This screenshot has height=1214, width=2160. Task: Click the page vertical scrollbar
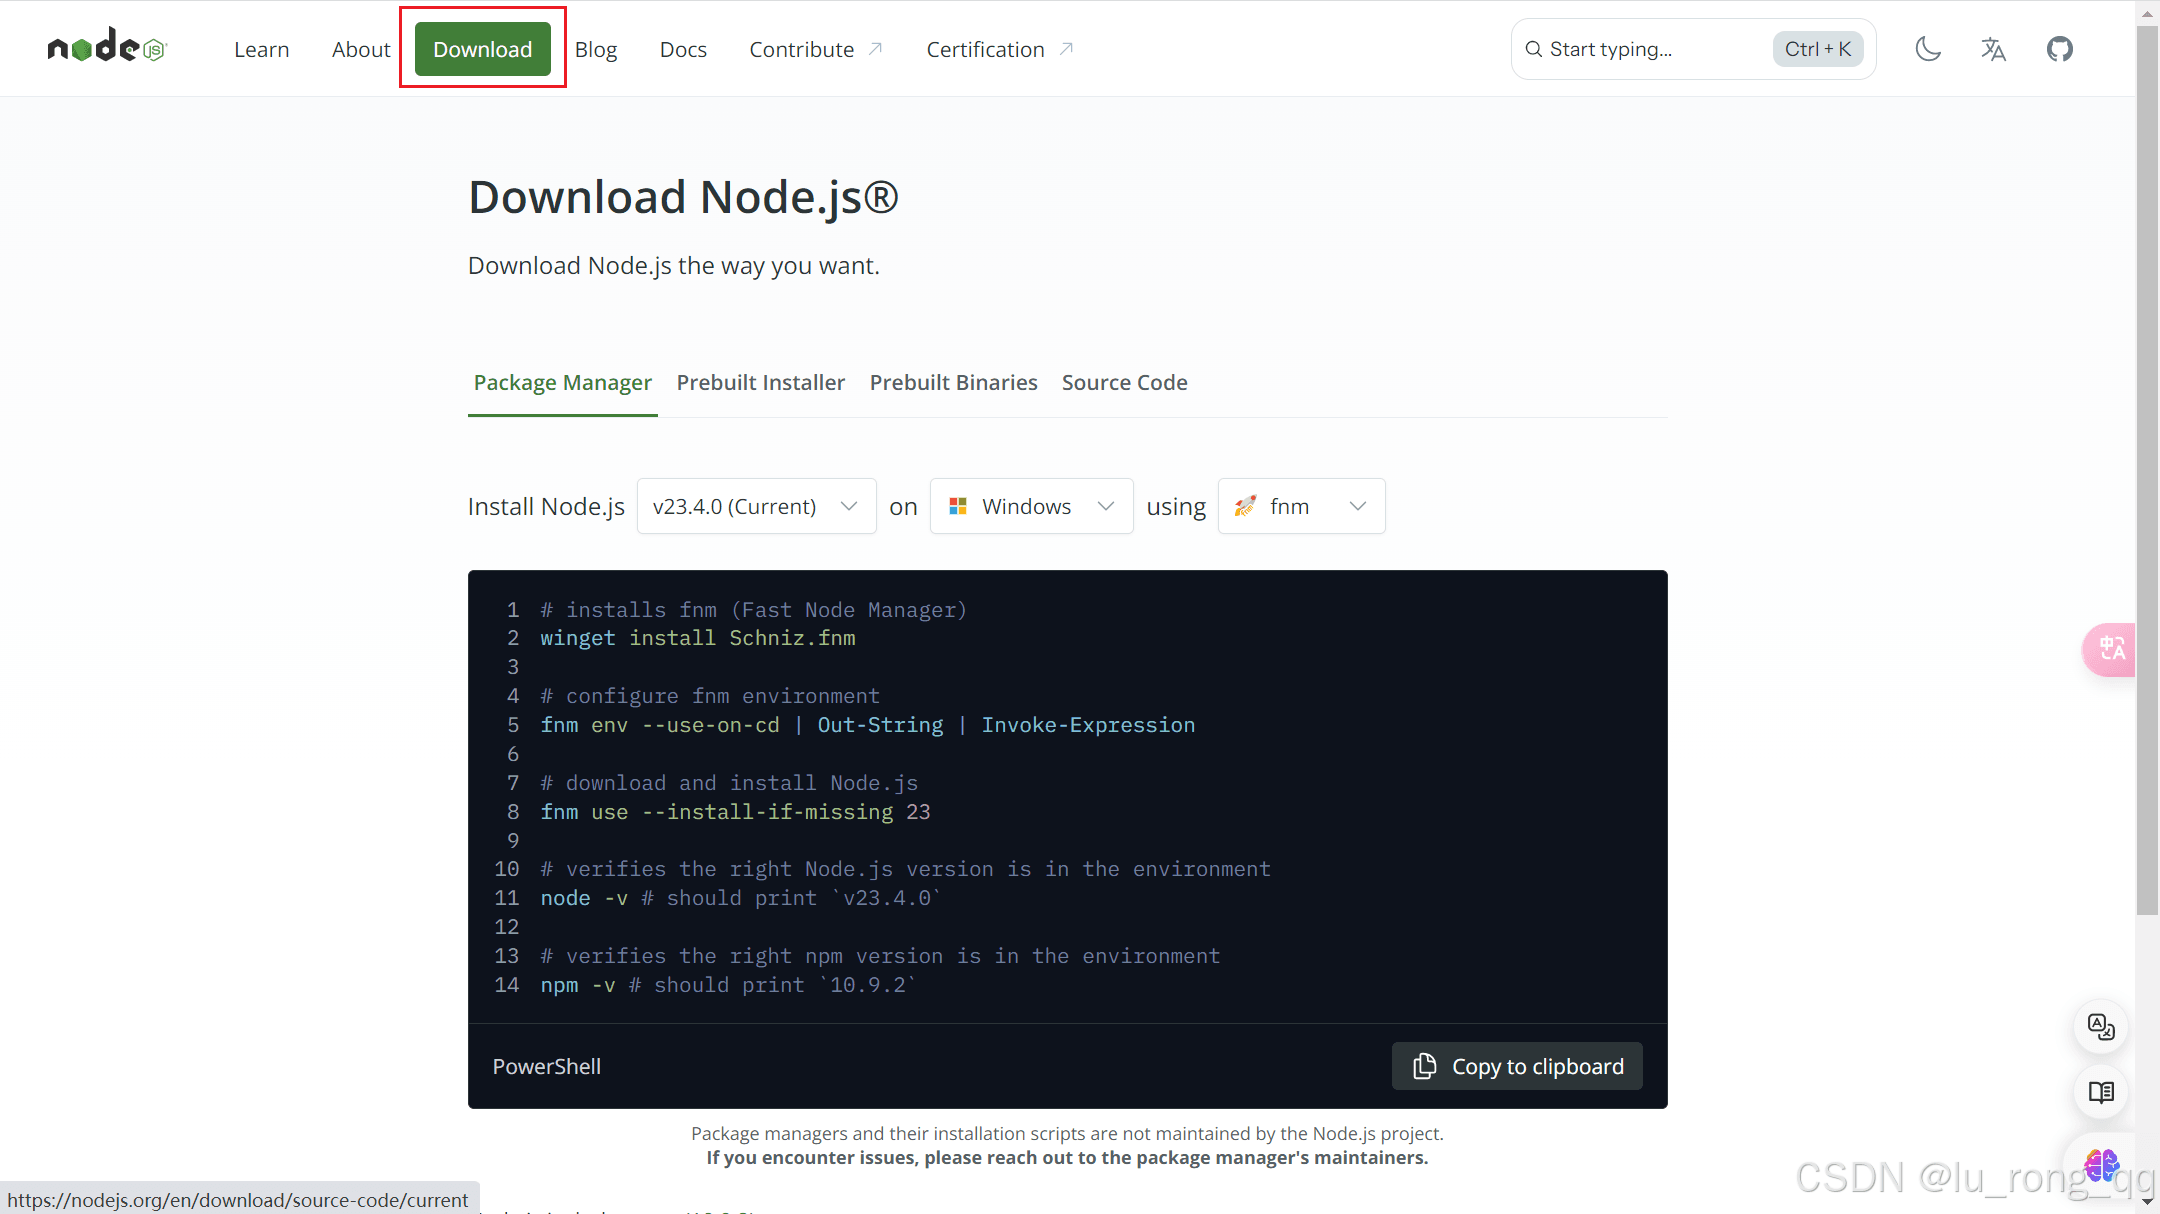2147,470
